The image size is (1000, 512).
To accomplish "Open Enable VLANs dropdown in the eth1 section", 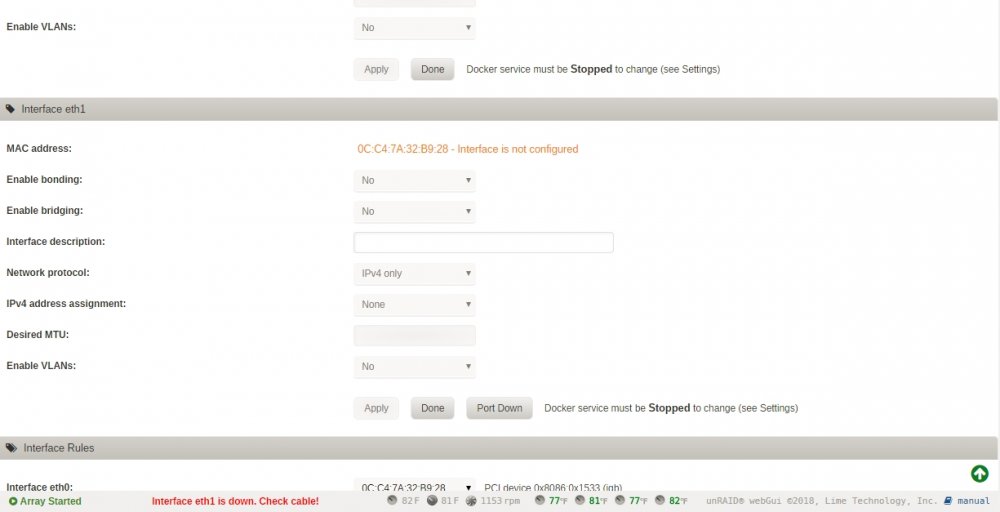I will tap(415, 366).
